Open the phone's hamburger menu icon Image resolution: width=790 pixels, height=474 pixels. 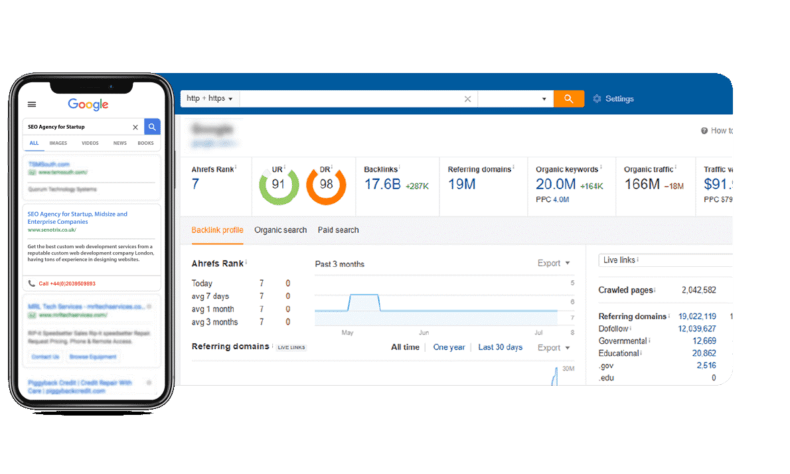[x=32, y=104]
